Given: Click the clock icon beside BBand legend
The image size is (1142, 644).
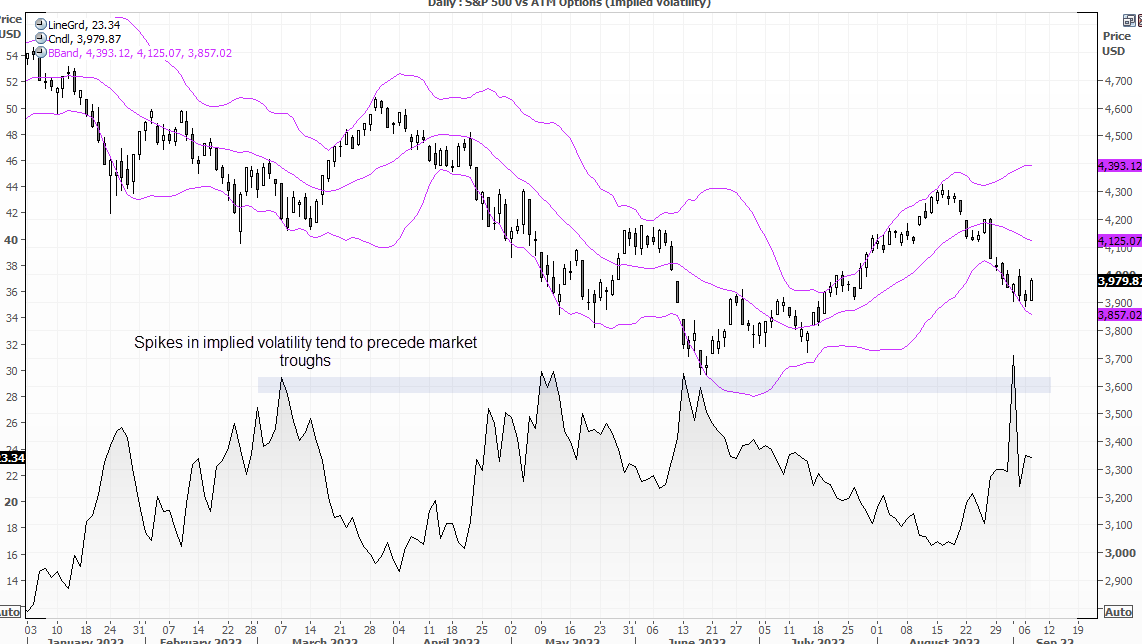Looking at the screenshot, I should [41, 52].
